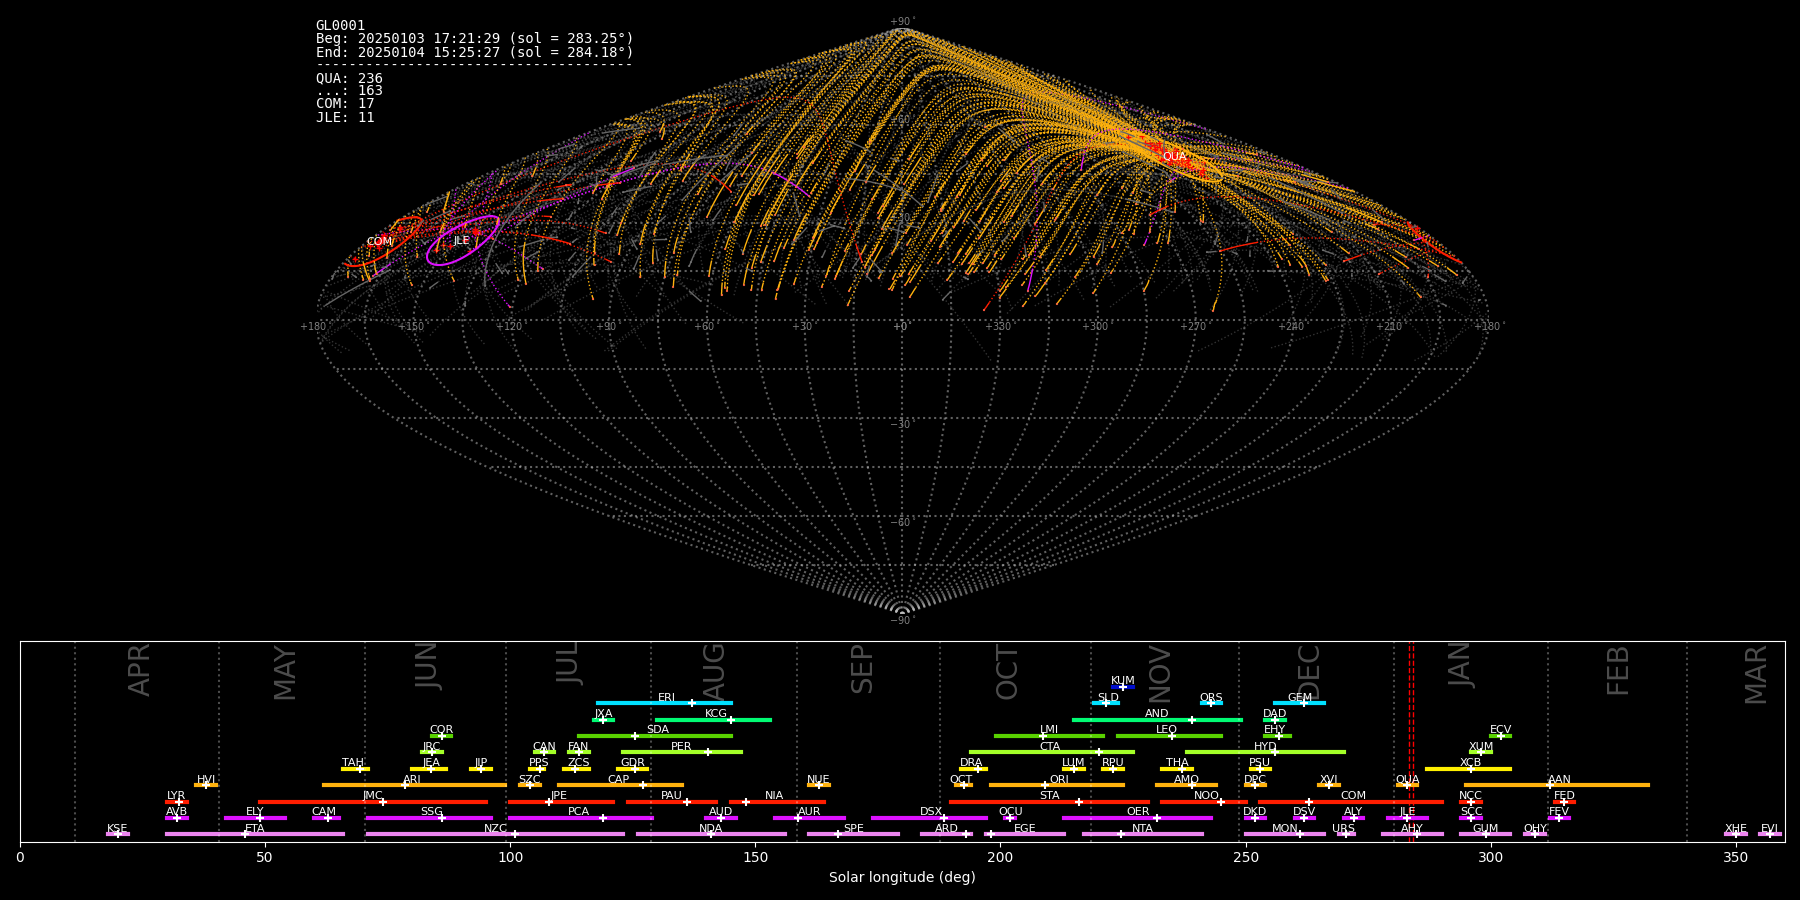Click the APR month label in timeline
This screenshot has height=900, width=1800.
point(140,670)
